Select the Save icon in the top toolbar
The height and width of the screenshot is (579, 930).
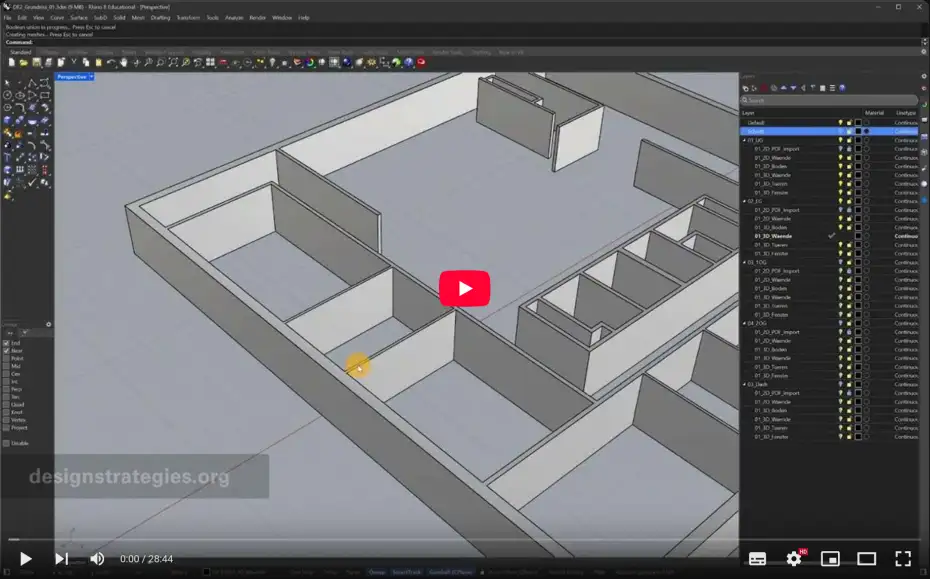point(35,63)
